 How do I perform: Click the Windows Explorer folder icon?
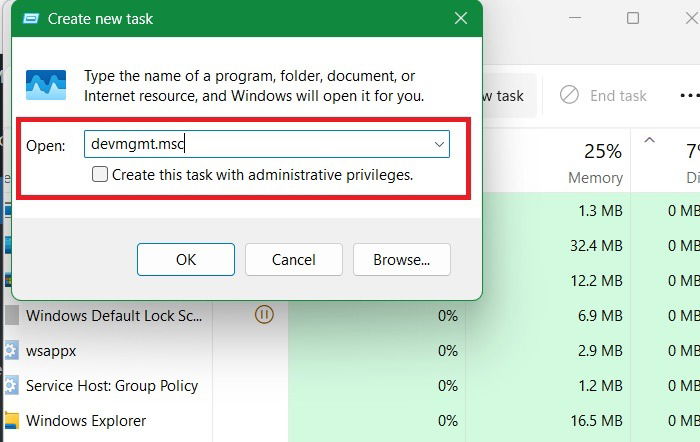[x=11, y=421]
